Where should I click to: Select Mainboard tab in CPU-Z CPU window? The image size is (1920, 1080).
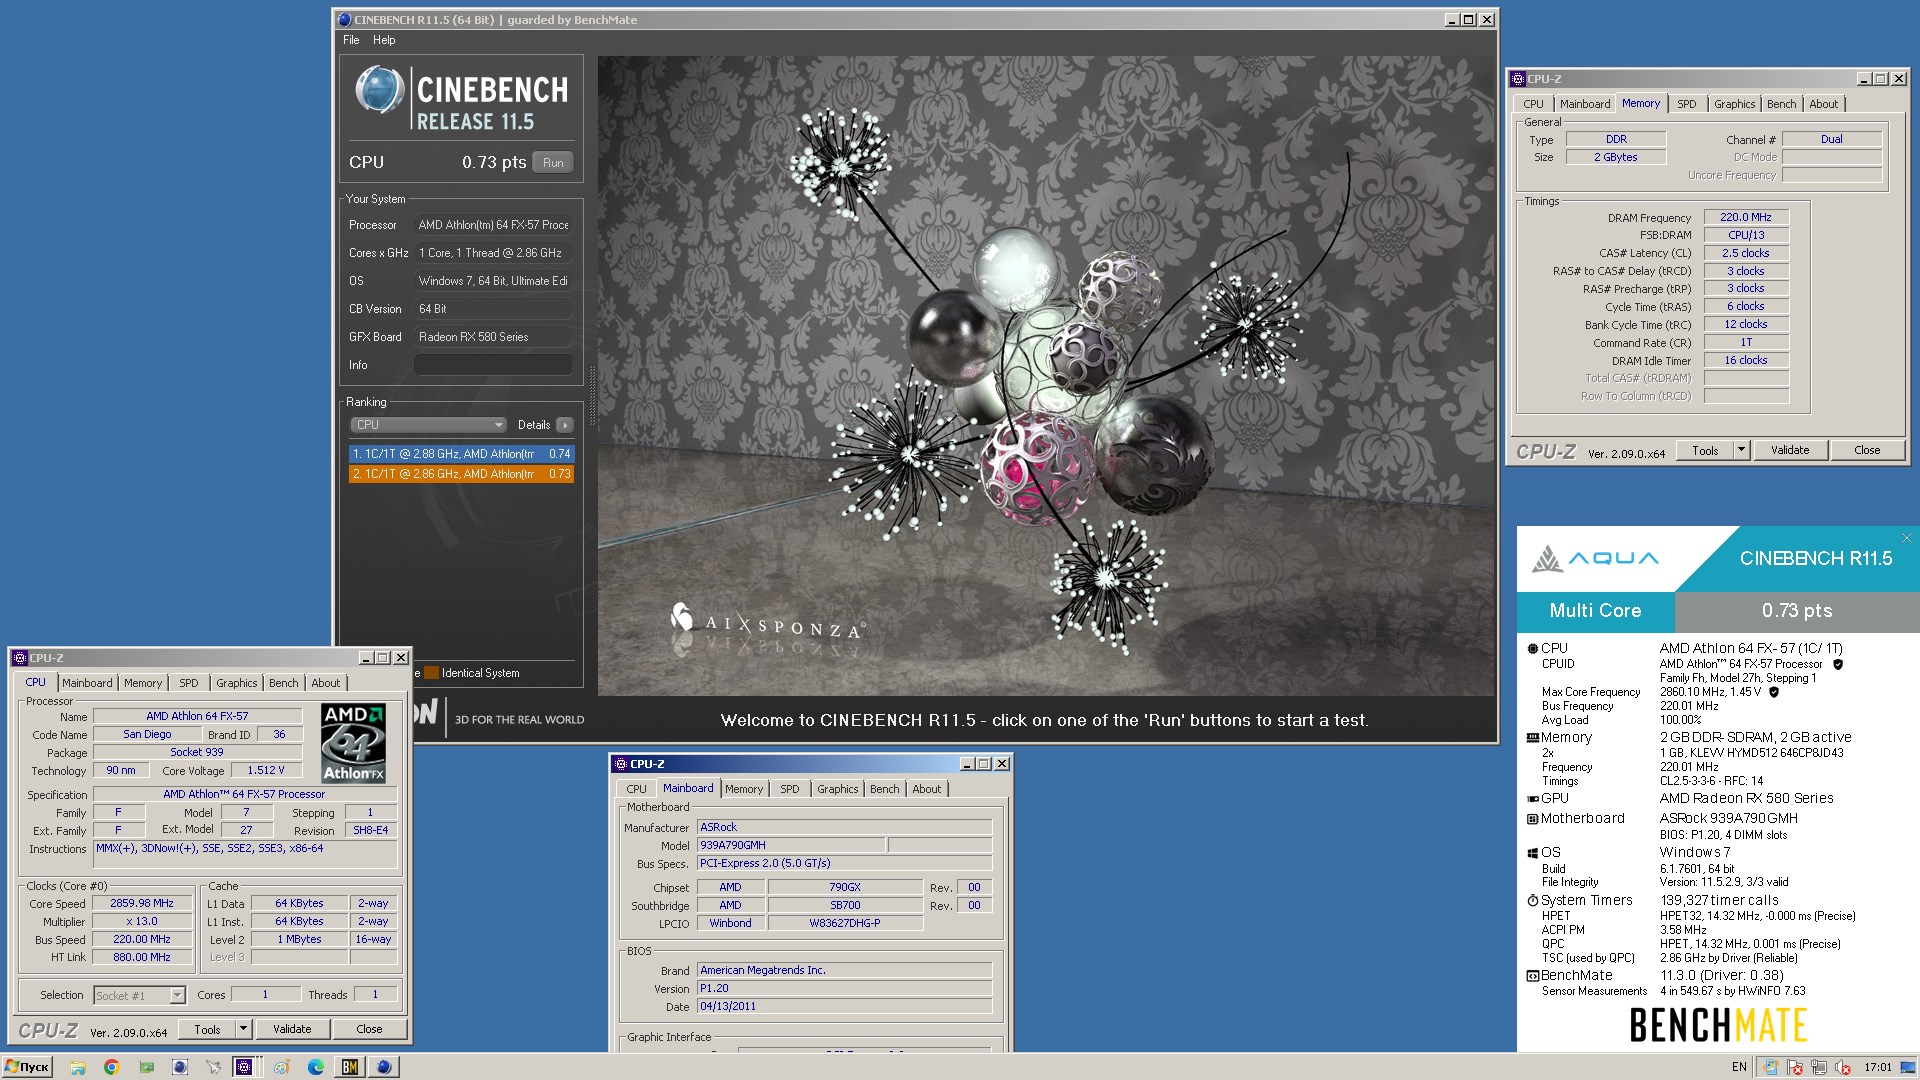coord(87,683)
